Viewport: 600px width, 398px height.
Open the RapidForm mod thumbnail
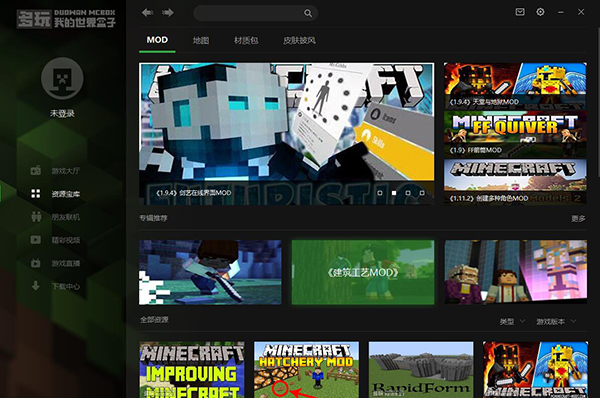coord(421,370)
